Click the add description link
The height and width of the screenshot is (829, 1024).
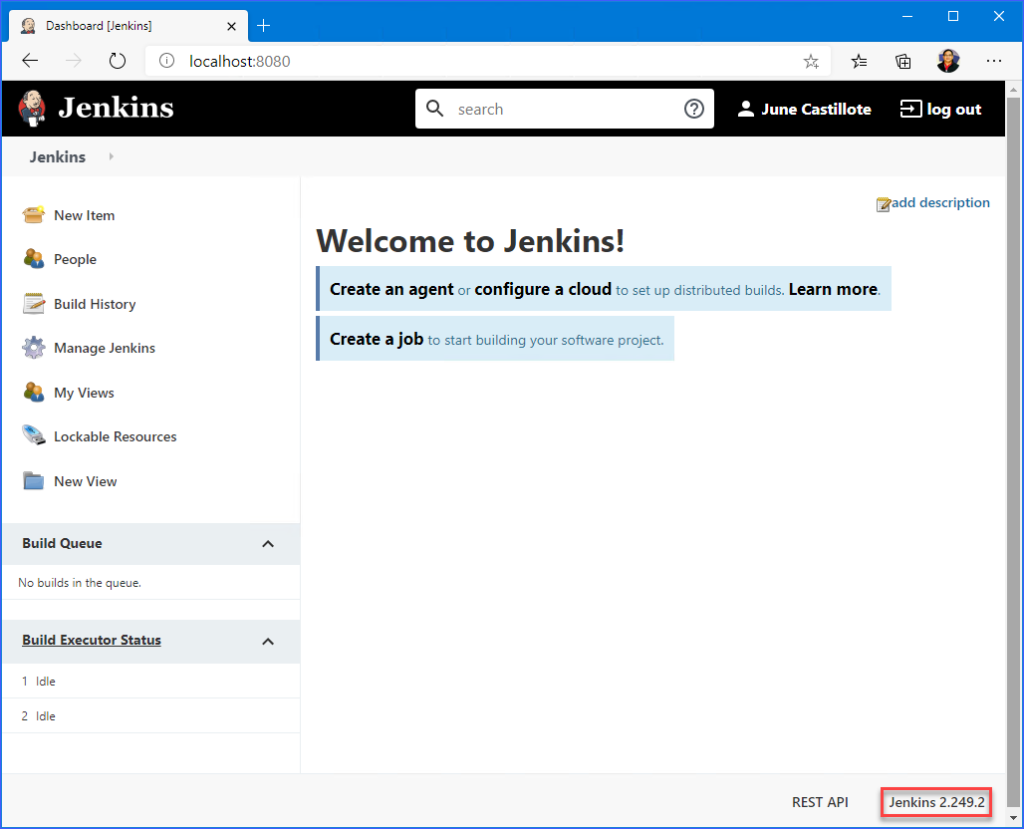(x=939, y=203)
